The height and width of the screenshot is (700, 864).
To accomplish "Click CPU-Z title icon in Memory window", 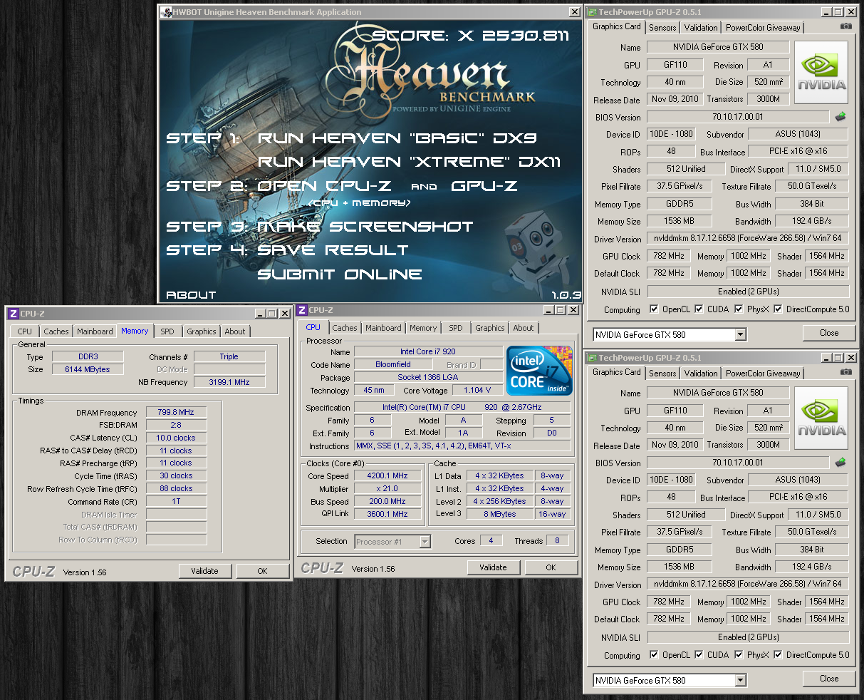I will click(13, 314).
